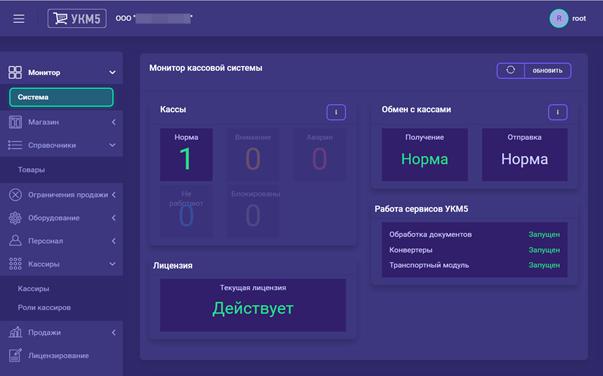The width and height of the screenshot is (603, 376).
Task: Click the Персонал person icon
Action: coord(15,241)
